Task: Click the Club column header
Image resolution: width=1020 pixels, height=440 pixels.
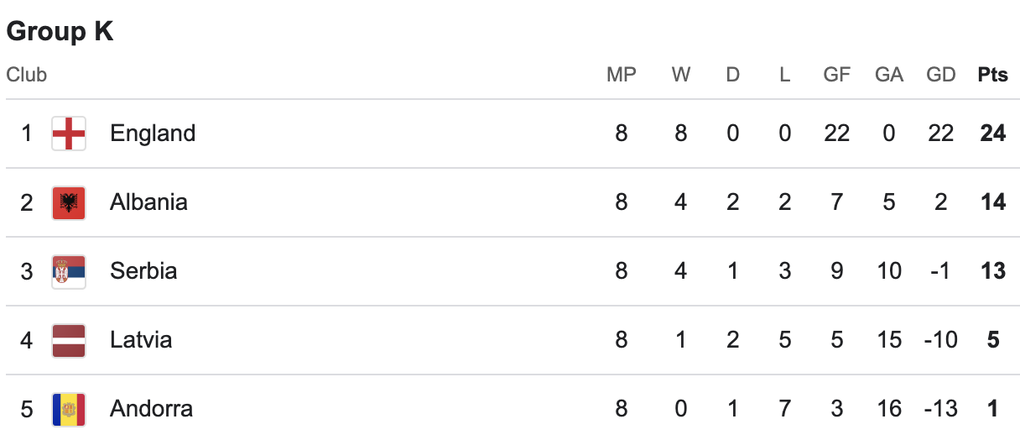Action: coord(27,75)
